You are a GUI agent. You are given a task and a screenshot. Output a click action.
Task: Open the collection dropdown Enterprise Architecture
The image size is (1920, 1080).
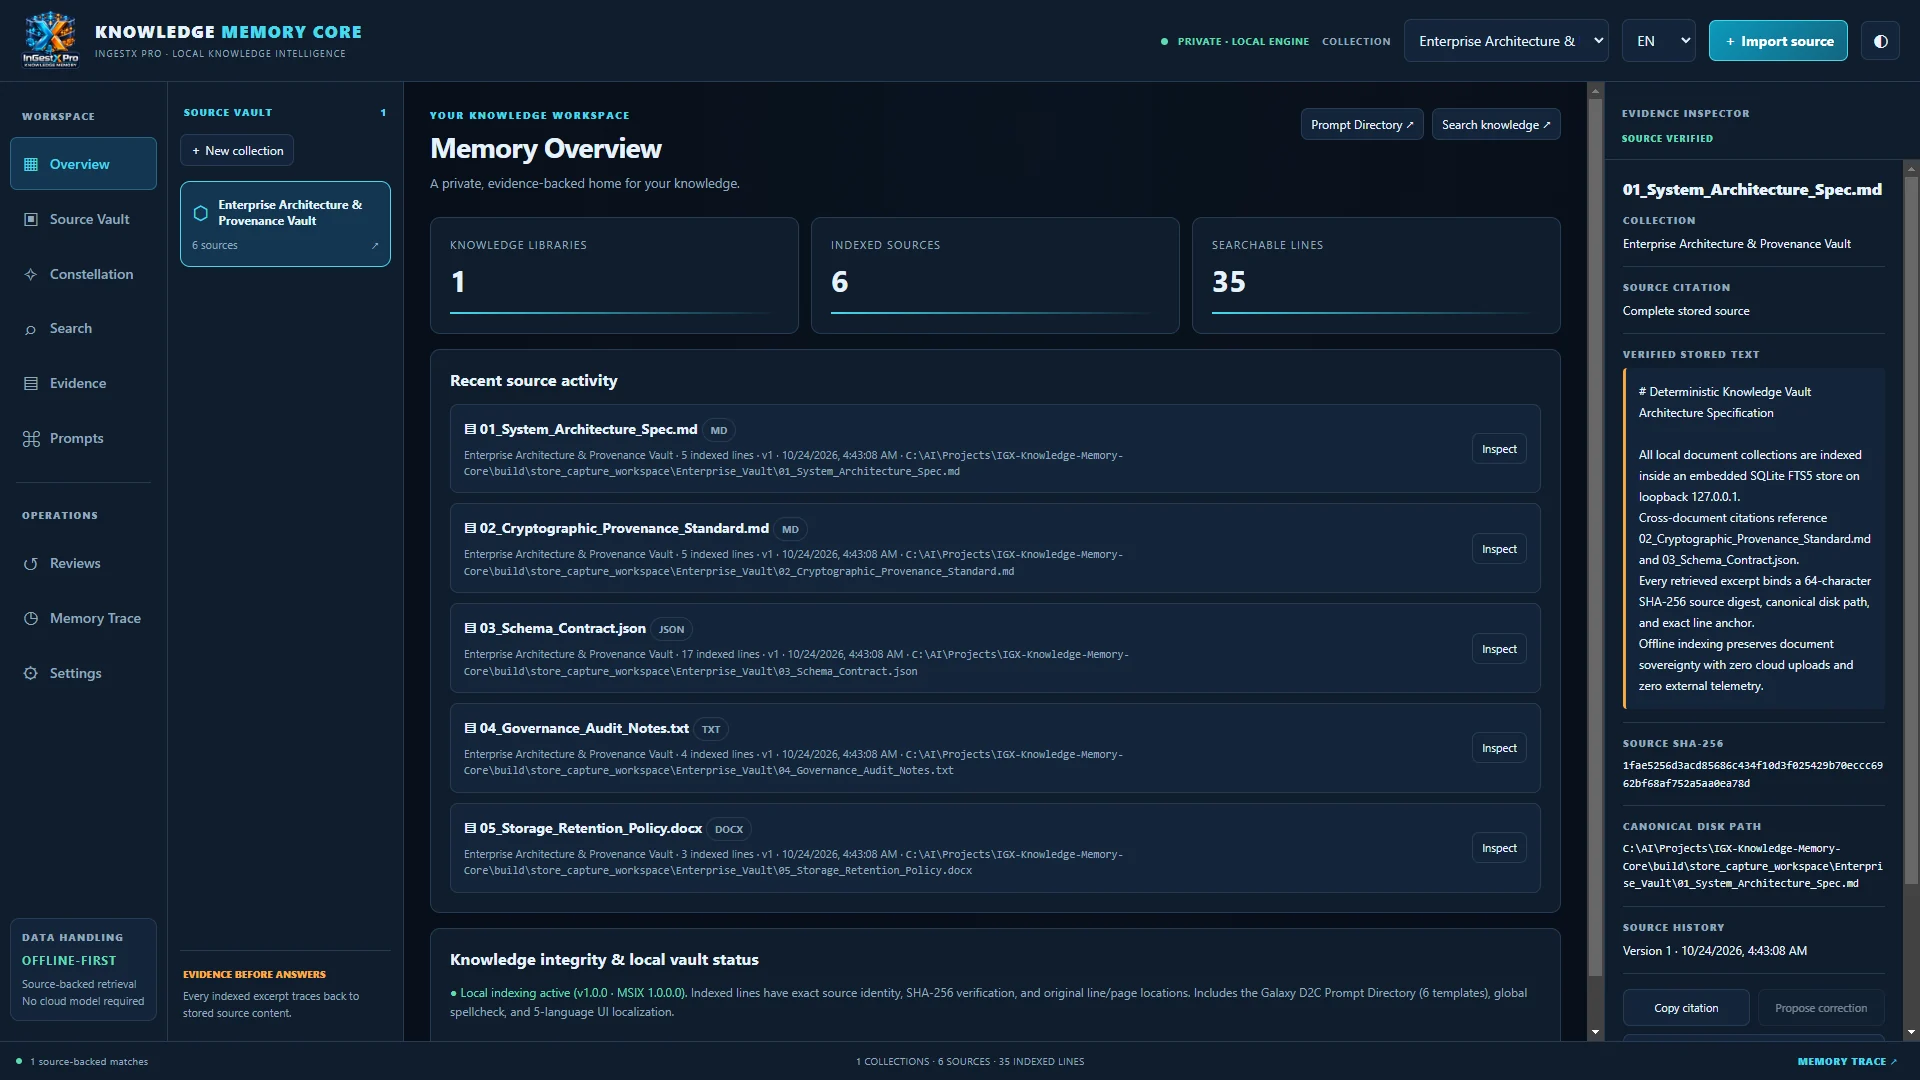pyautogui.click(x=1506, y=41)
